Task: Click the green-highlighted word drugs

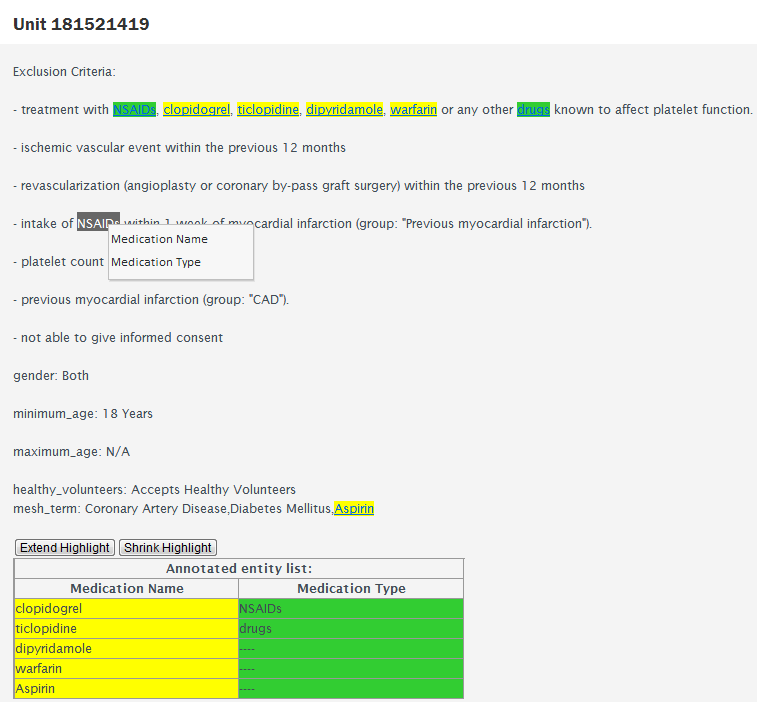Action: pyautogui.click(x=533, y=110)
